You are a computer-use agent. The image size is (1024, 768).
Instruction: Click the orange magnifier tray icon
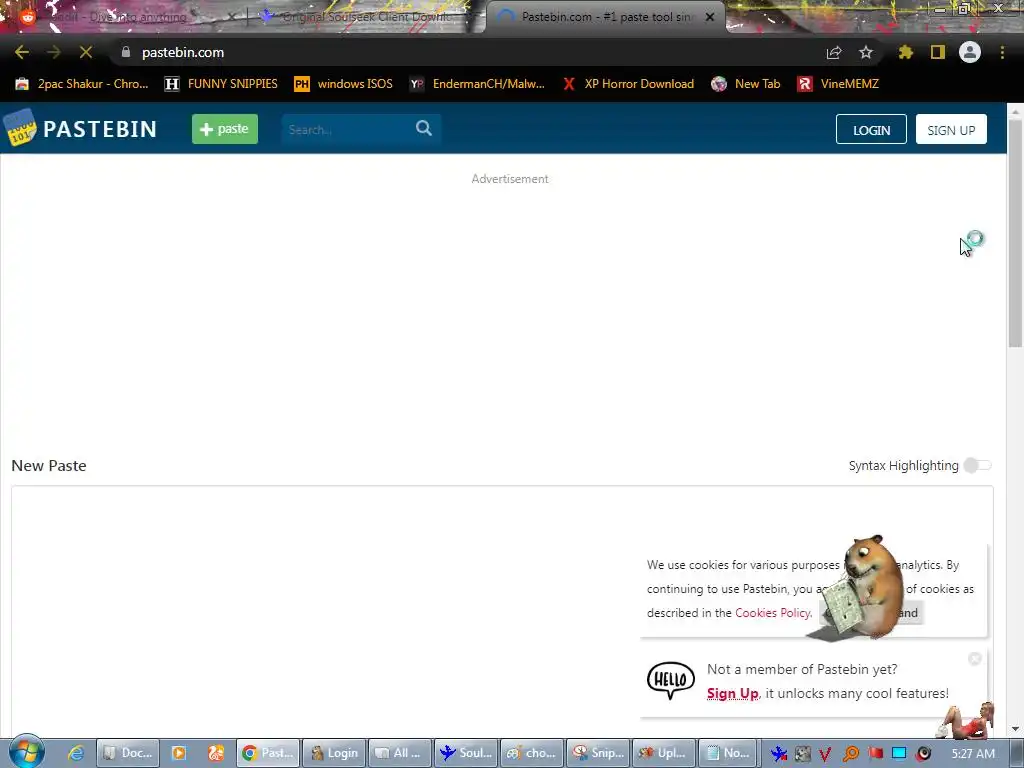pos(851,754)
